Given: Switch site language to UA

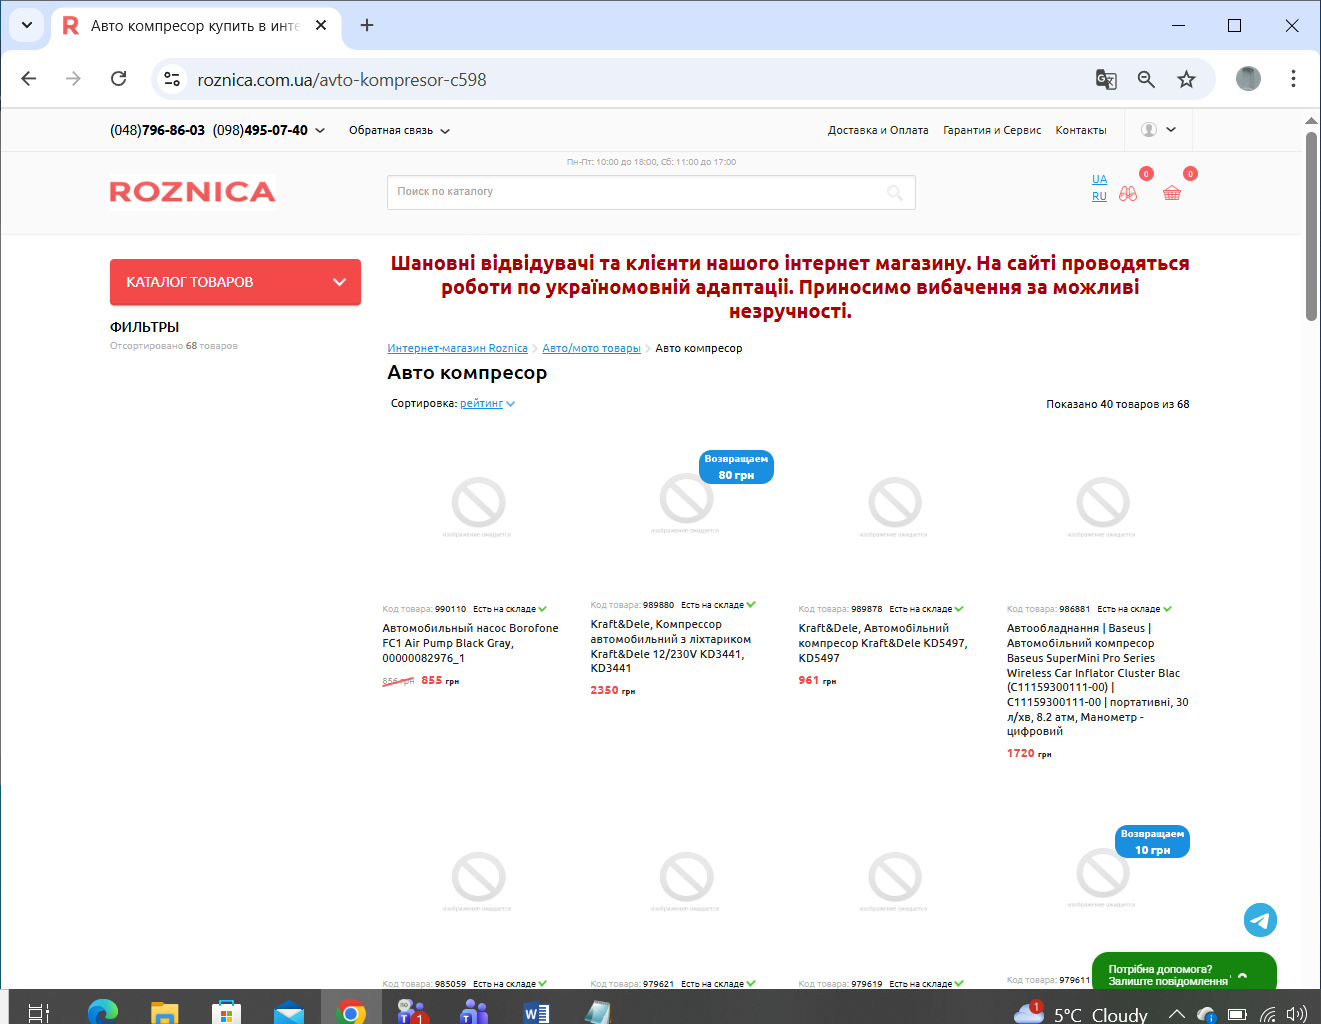Looking at the screenshot, I should [1099, 179].
